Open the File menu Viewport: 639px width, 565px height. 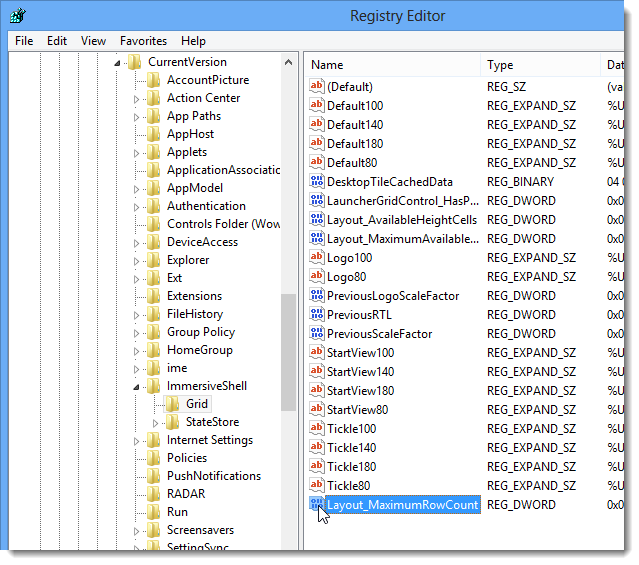click(x=24, y=41)
